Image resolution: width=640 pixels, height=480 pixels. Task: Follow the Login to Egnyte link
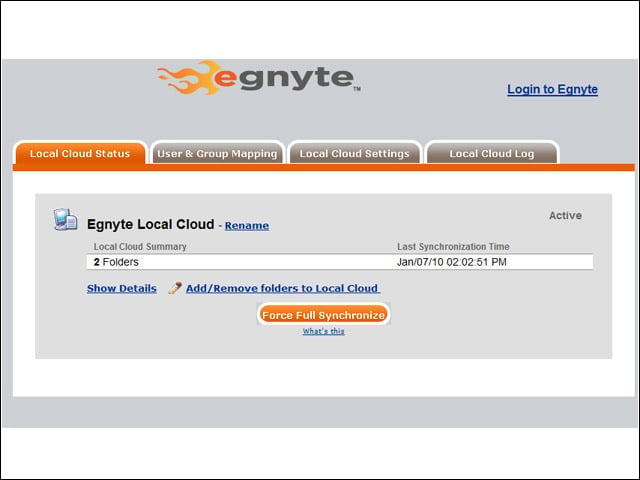(552, 89)
